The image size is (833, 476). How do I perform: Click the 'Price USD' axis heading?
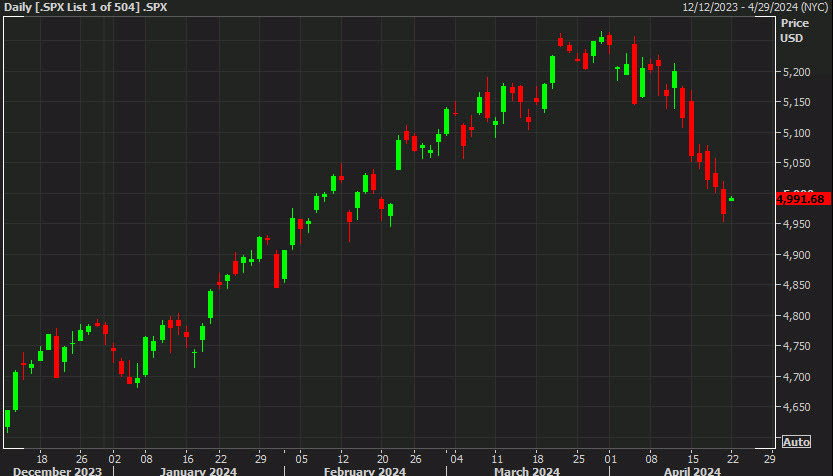(x=794, y=30)
